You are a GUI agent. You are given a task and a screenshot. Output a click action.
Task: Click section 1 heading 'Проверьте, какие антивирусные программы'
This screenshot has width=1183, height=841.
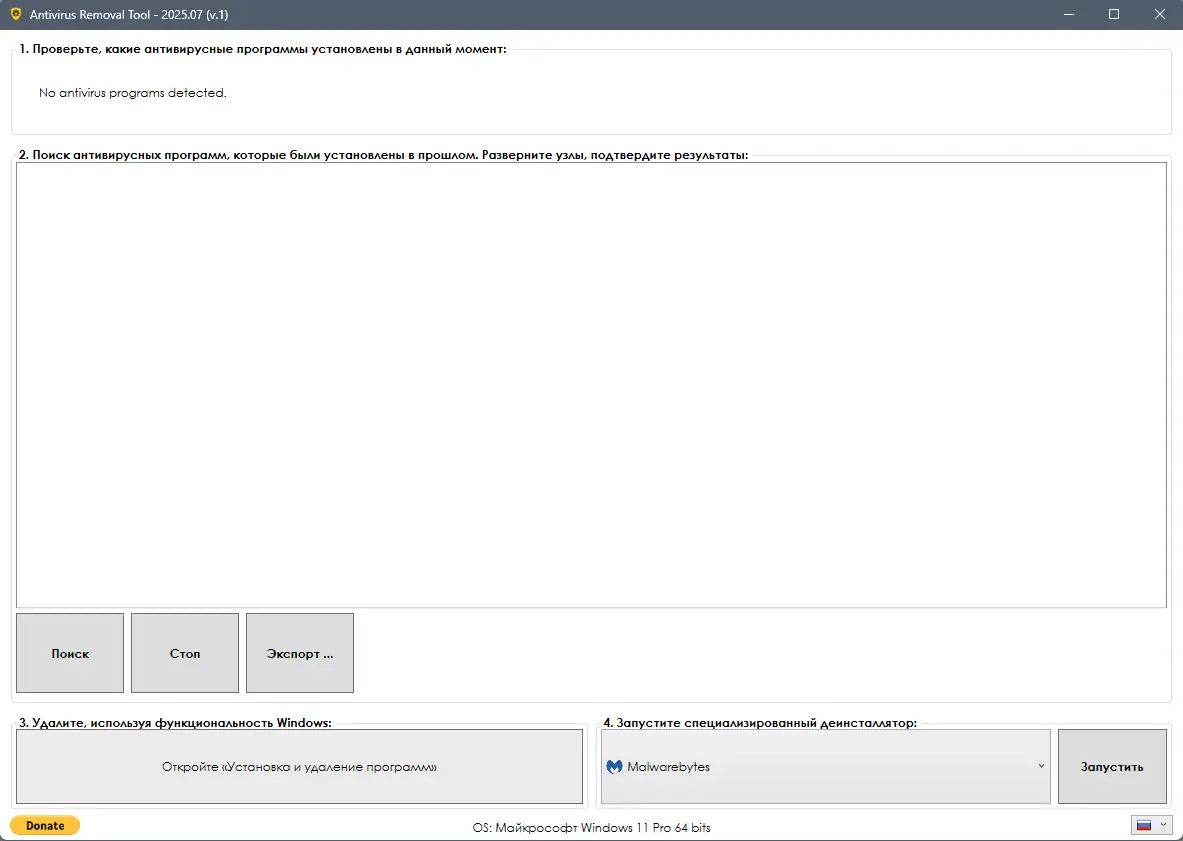coord(263,49)
